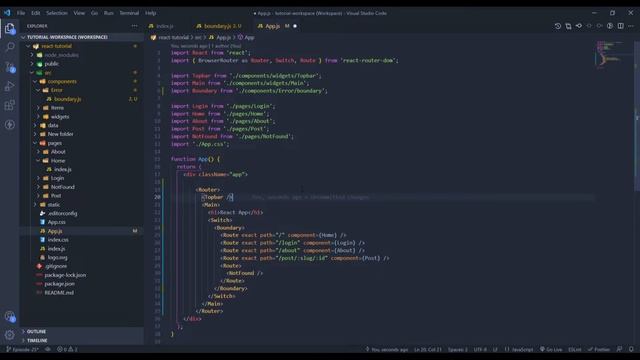
Task: Click the Split Editor icon
Action: pos(620,26)
